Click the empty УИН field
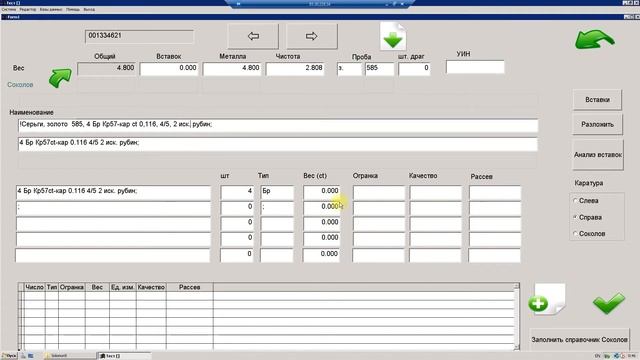Viewport: 640px width, 360px height. [475, 67]
